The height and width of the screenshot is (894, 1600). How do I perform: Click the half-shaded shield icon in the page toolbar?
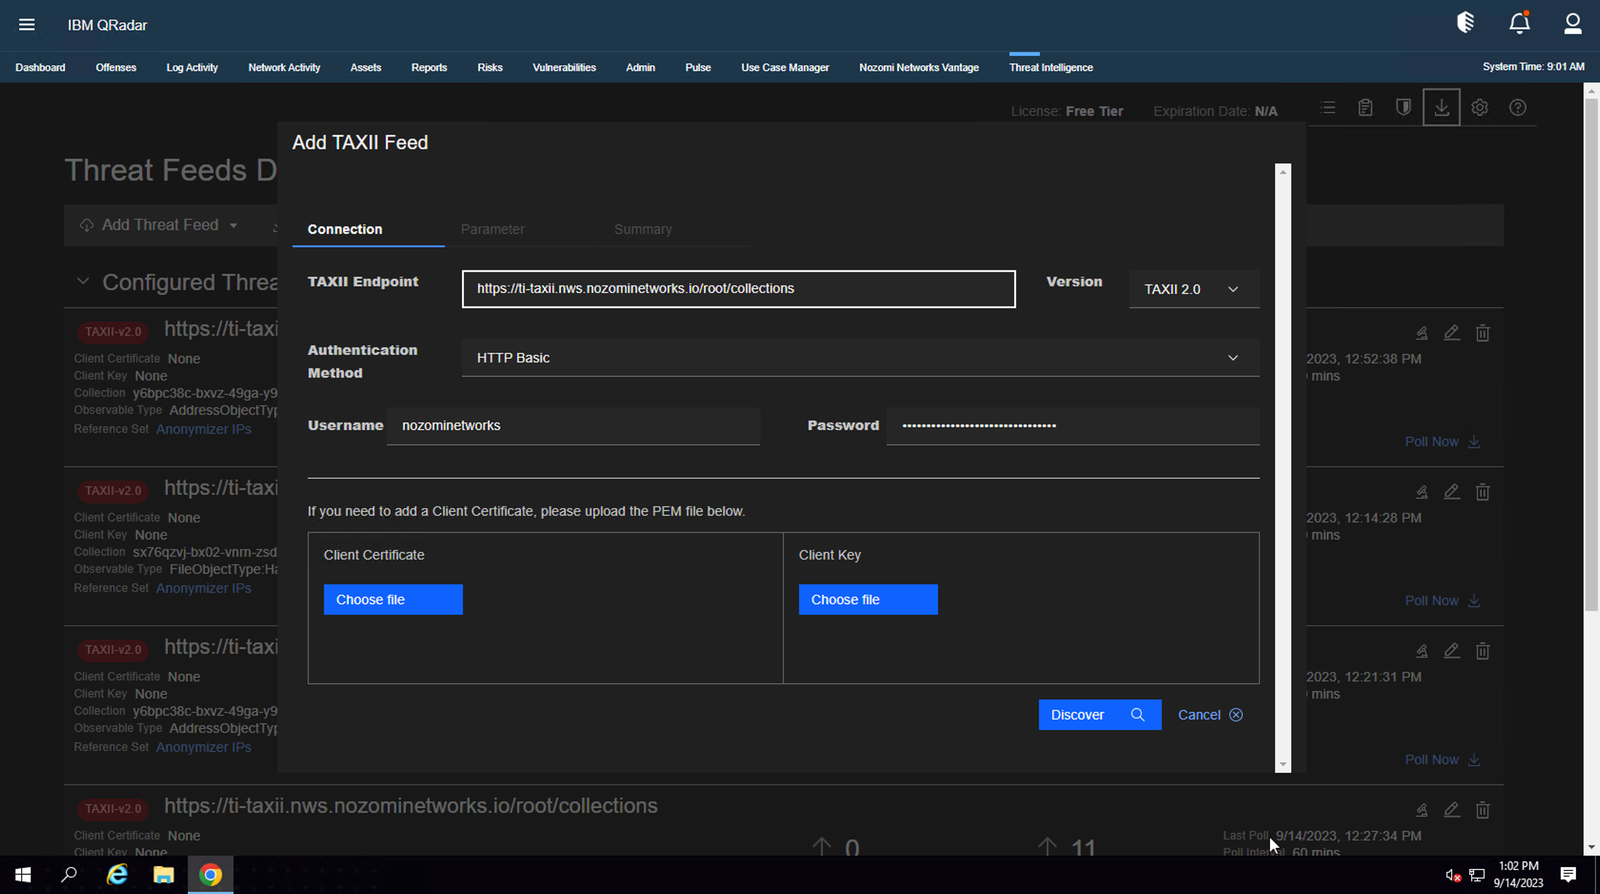[1403, 107]
